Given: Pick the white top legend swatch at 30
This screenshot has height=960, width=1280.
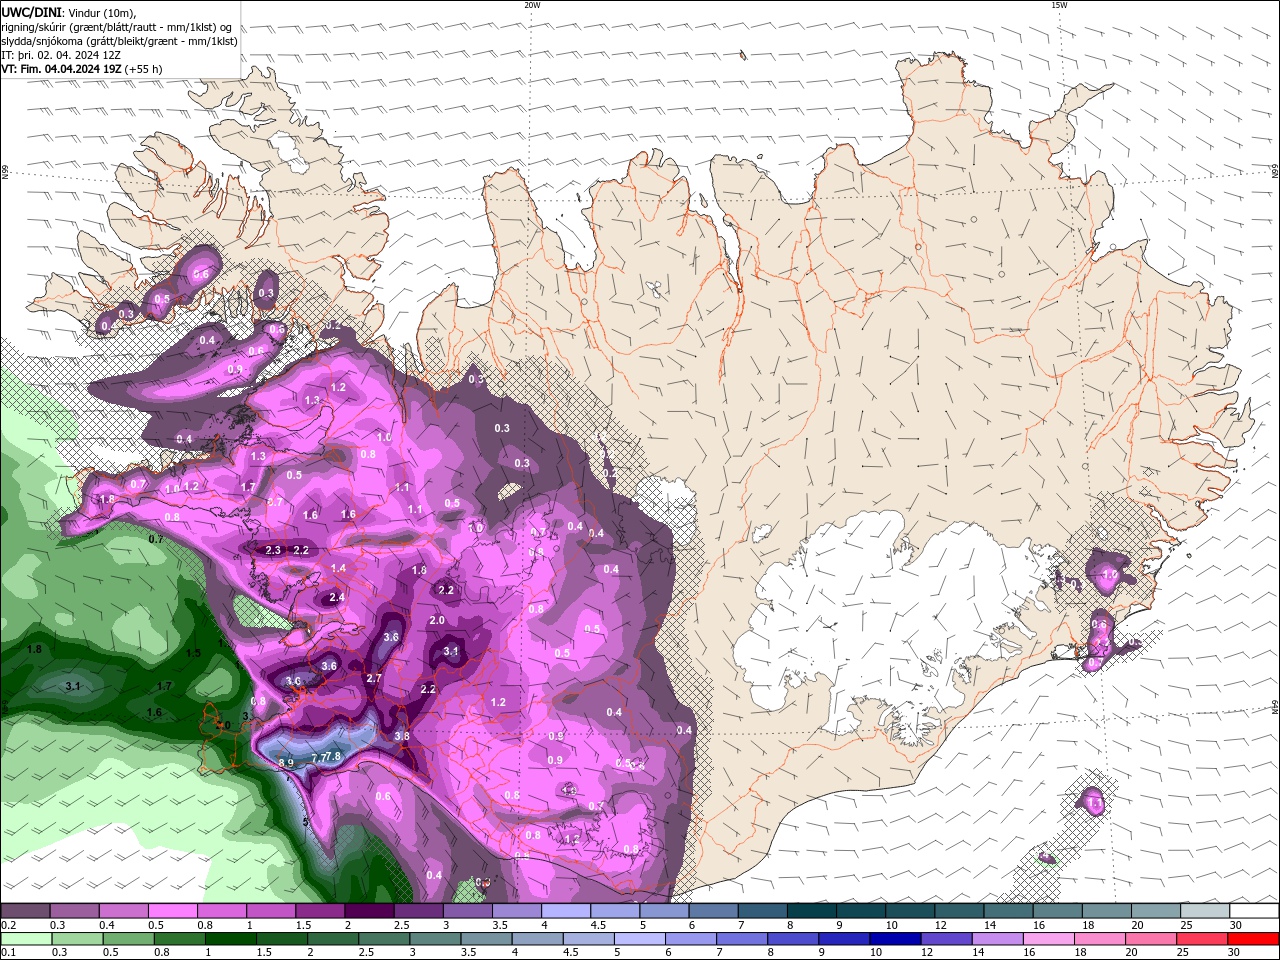Looking at the screenshot, I should (1254, 911).
